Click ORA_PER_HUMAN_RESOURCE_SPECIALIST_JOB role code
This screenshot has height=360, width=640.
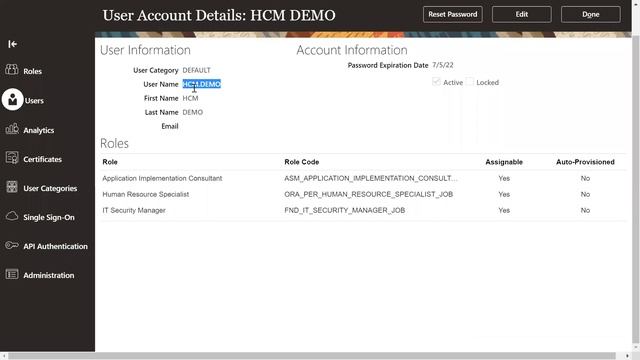[369, 194]
